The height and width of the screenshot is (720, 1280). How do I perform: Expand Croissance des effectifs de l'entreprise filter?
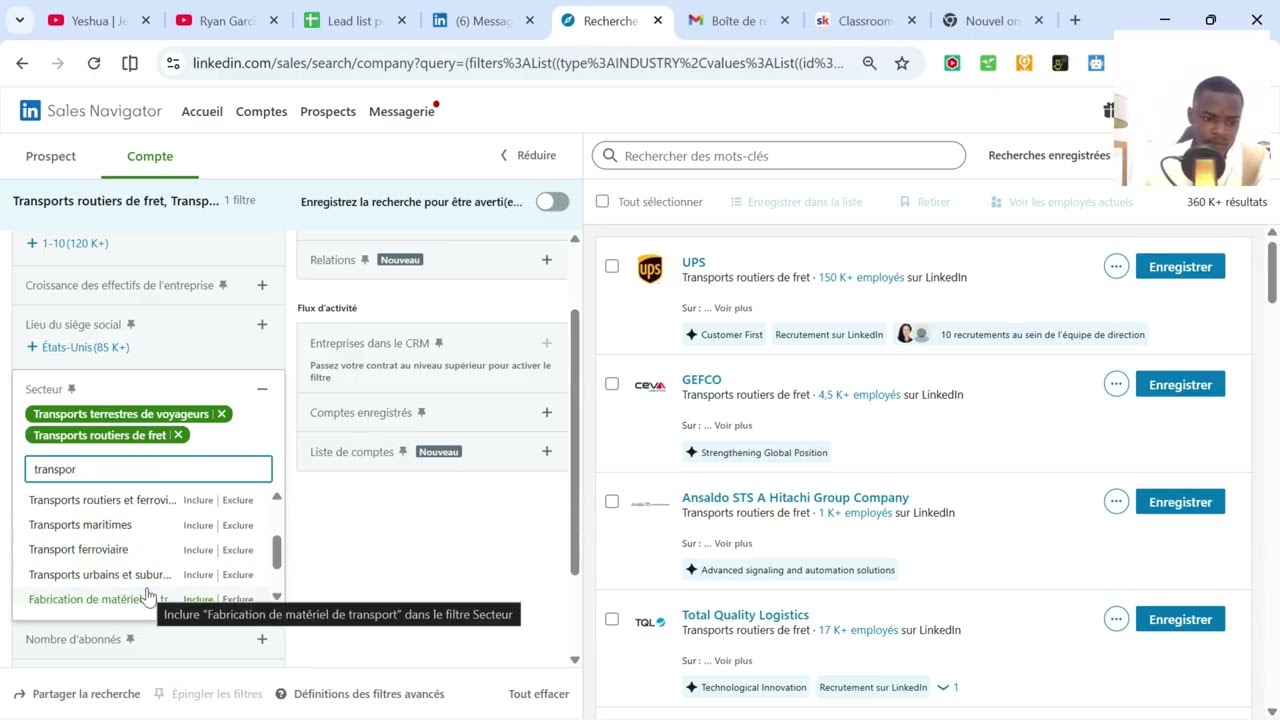(x=262, y=285)
